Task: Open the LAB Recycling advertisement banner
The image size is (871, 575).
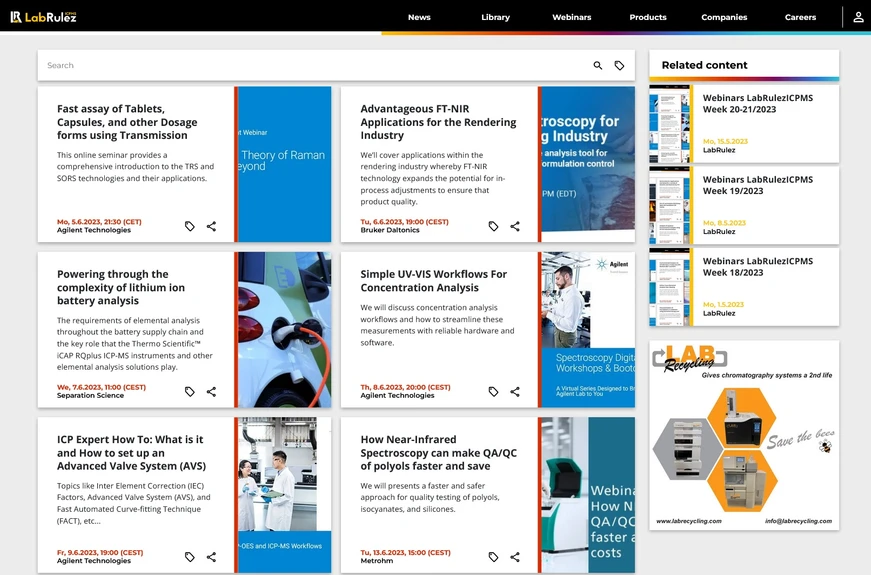Action: pyautogui.click(x=744, y=435)
